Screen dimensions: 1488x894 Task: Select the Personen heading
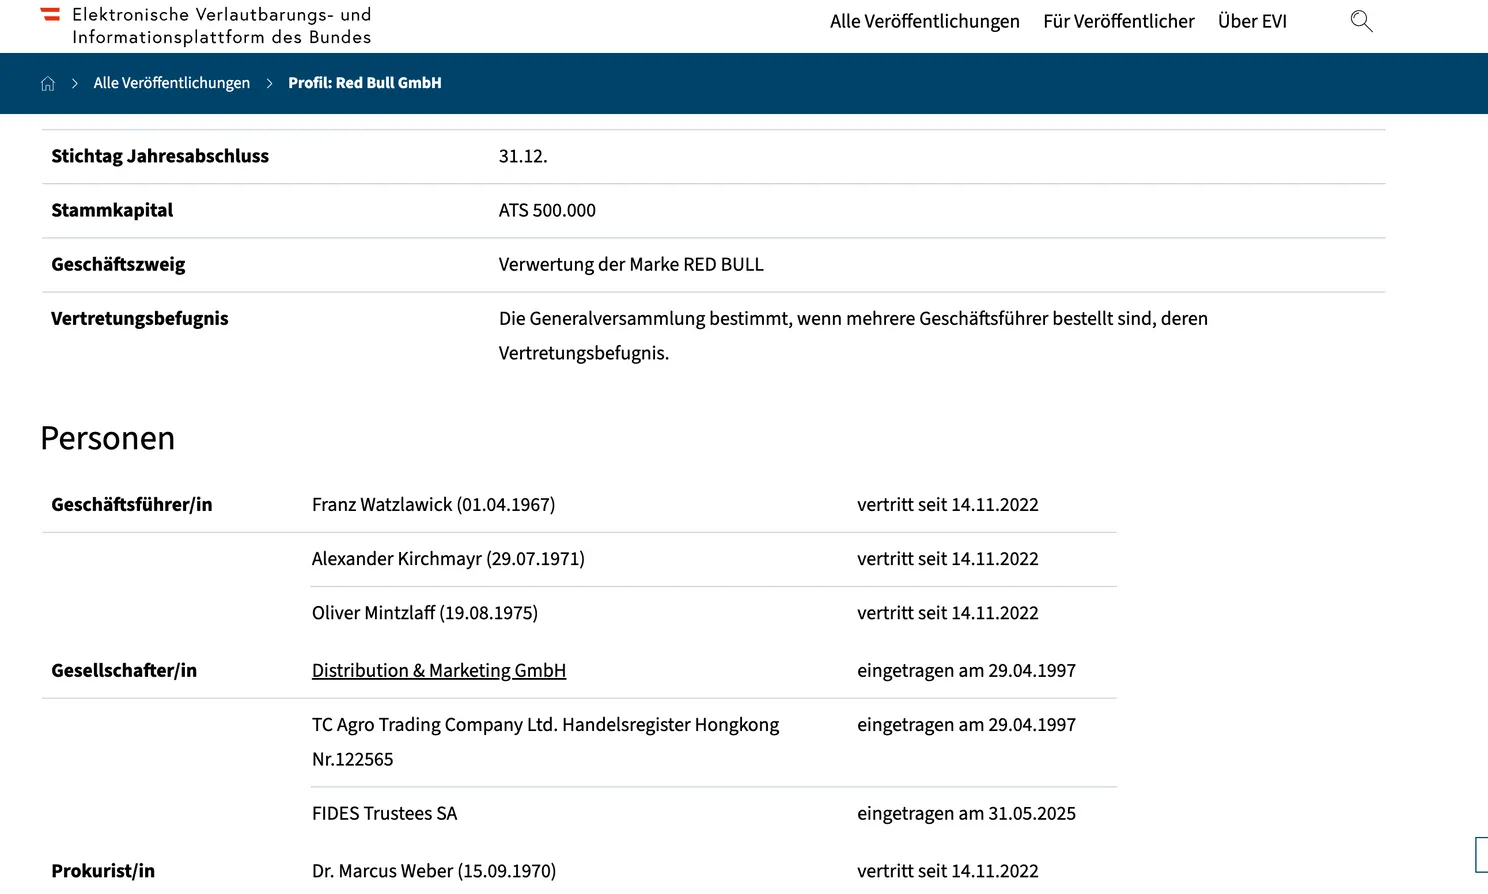pos(108,438)
